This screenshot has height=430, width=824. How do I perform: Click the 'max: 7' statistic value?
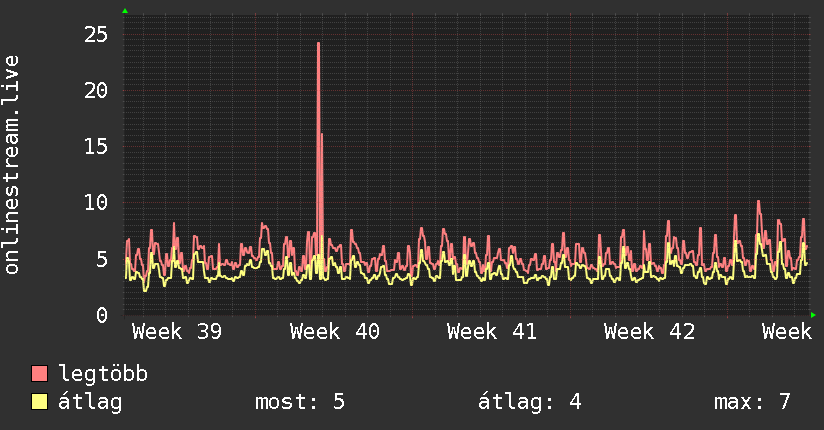point(753,402)
